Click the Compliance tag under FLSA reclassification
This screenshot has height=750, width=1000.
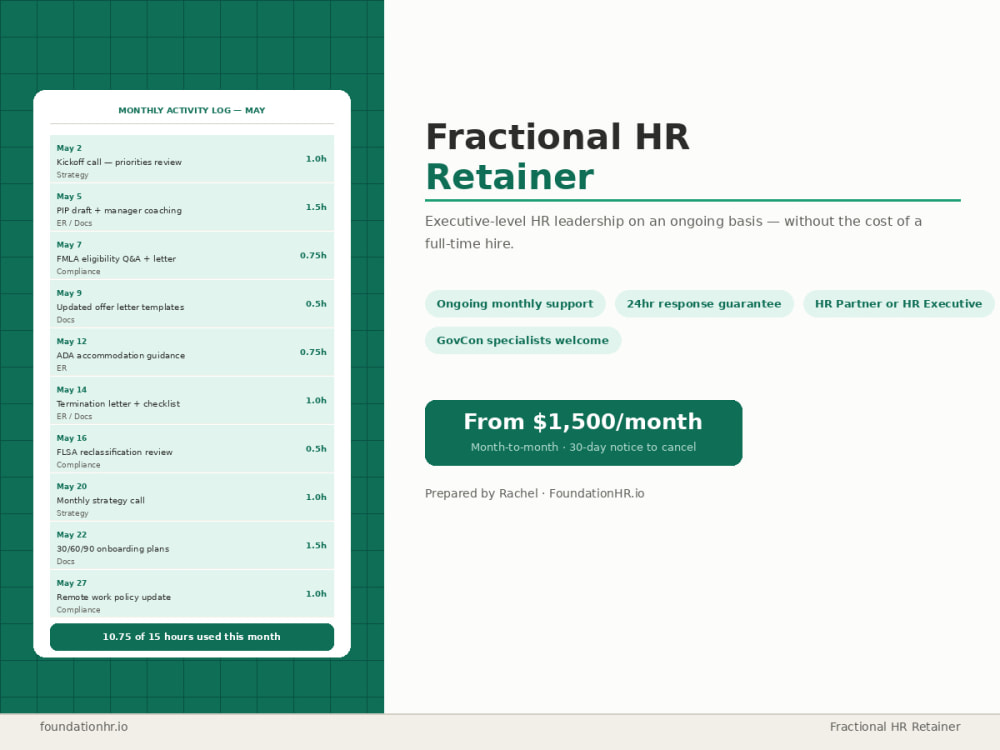tap(78, 465)
